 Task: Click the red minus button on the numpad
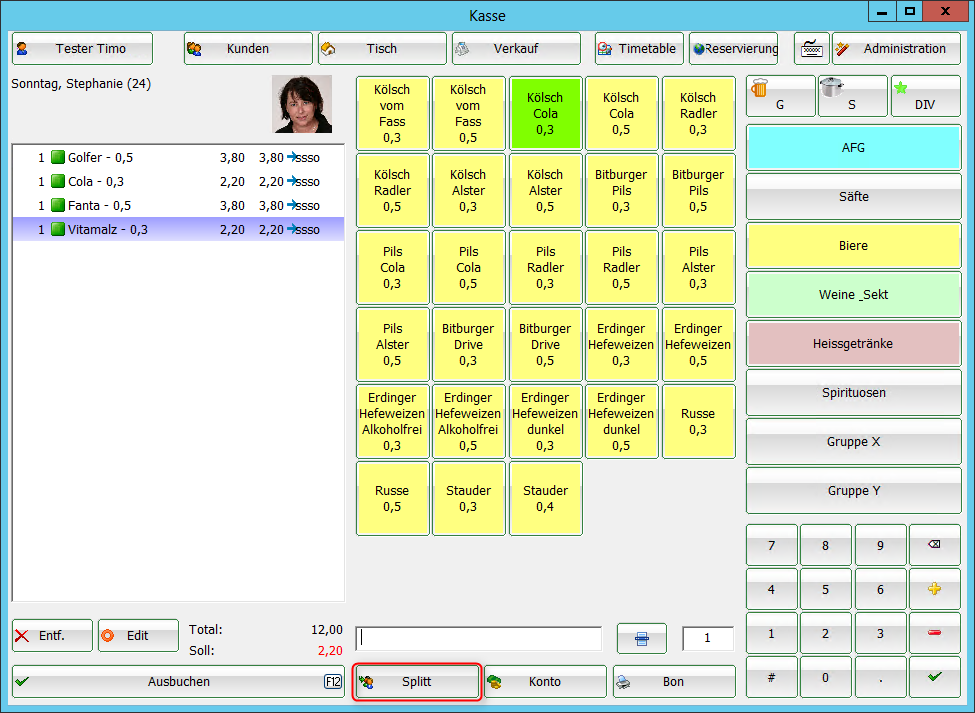934,634
